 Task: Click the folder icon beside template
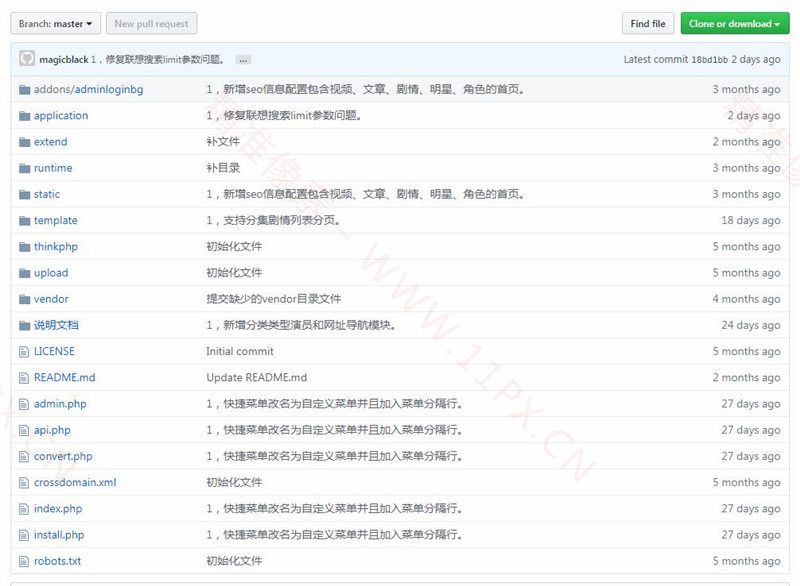pos(24,220)
